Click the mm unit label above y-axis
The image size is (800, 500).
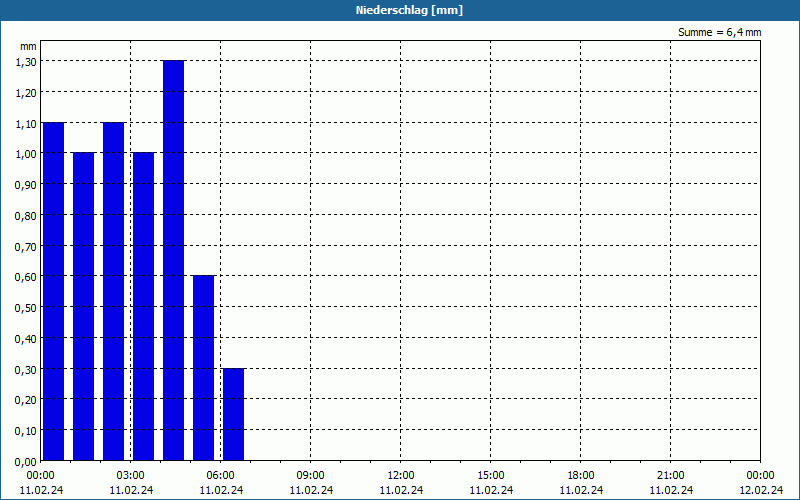click(28, 46)
